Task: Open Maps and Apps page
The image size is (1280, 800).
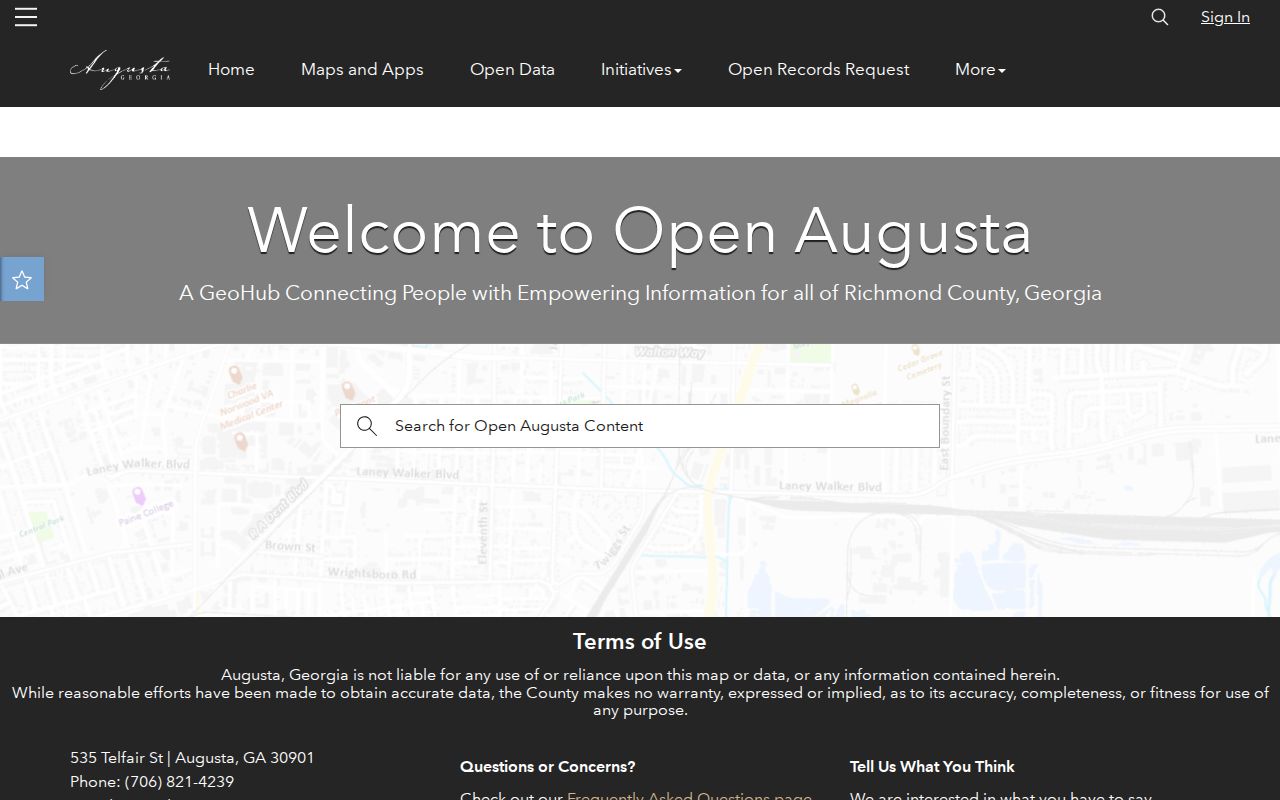Action: click(x=362, y=69)
